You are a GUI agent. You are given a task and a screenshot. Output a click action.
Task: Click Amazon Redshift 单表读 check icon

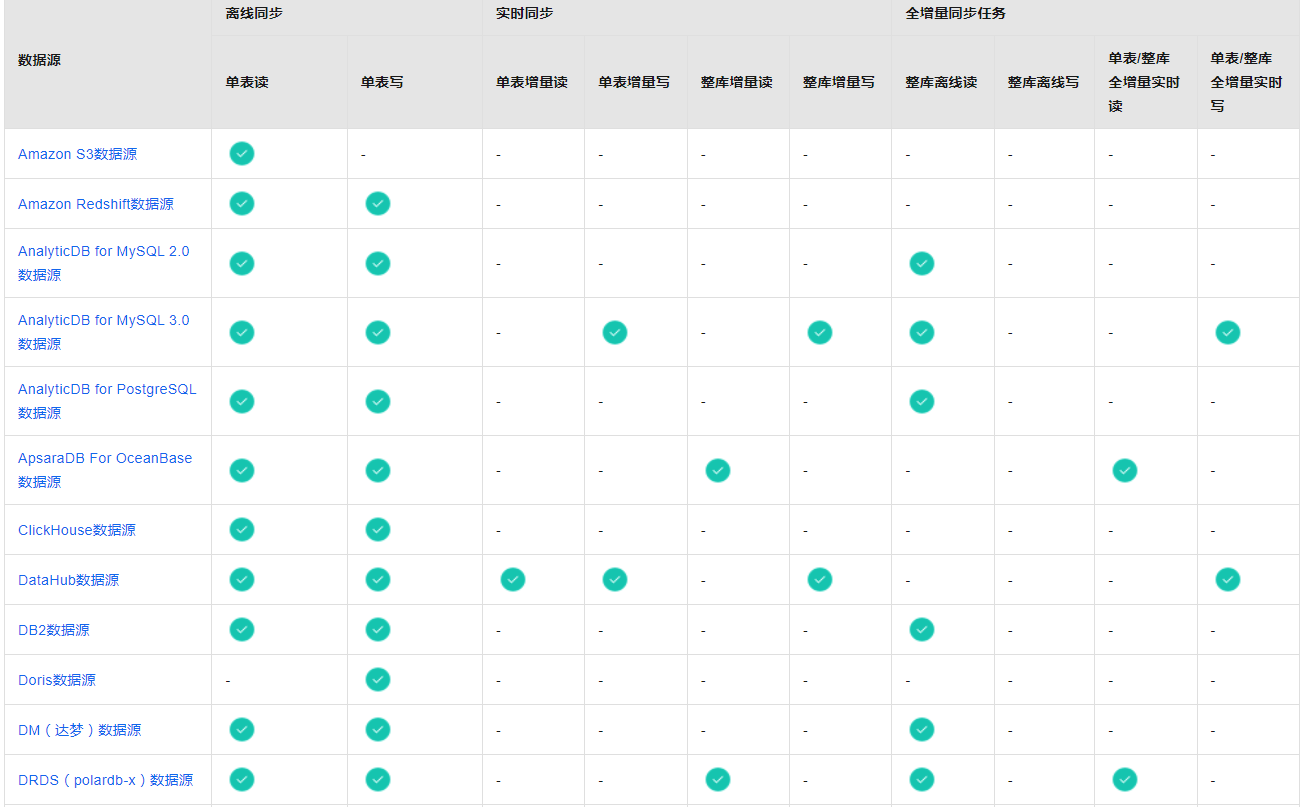pyautogui.click(x=242, y=204)
